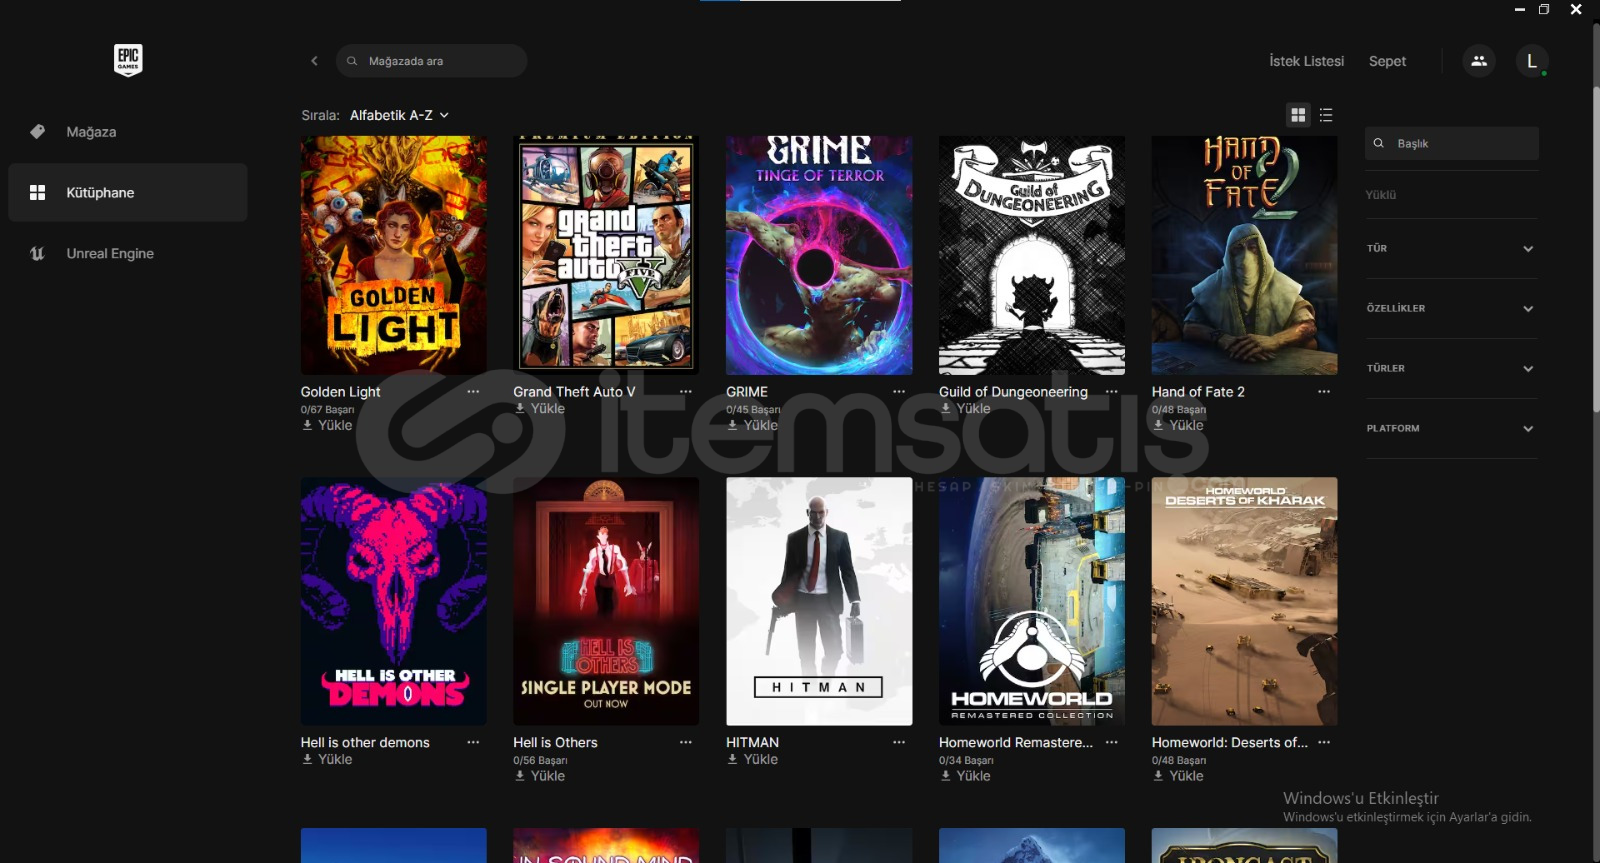Restore the launcher window size
This screenshot has width=1600, height=863.
tap(1544, 10)
